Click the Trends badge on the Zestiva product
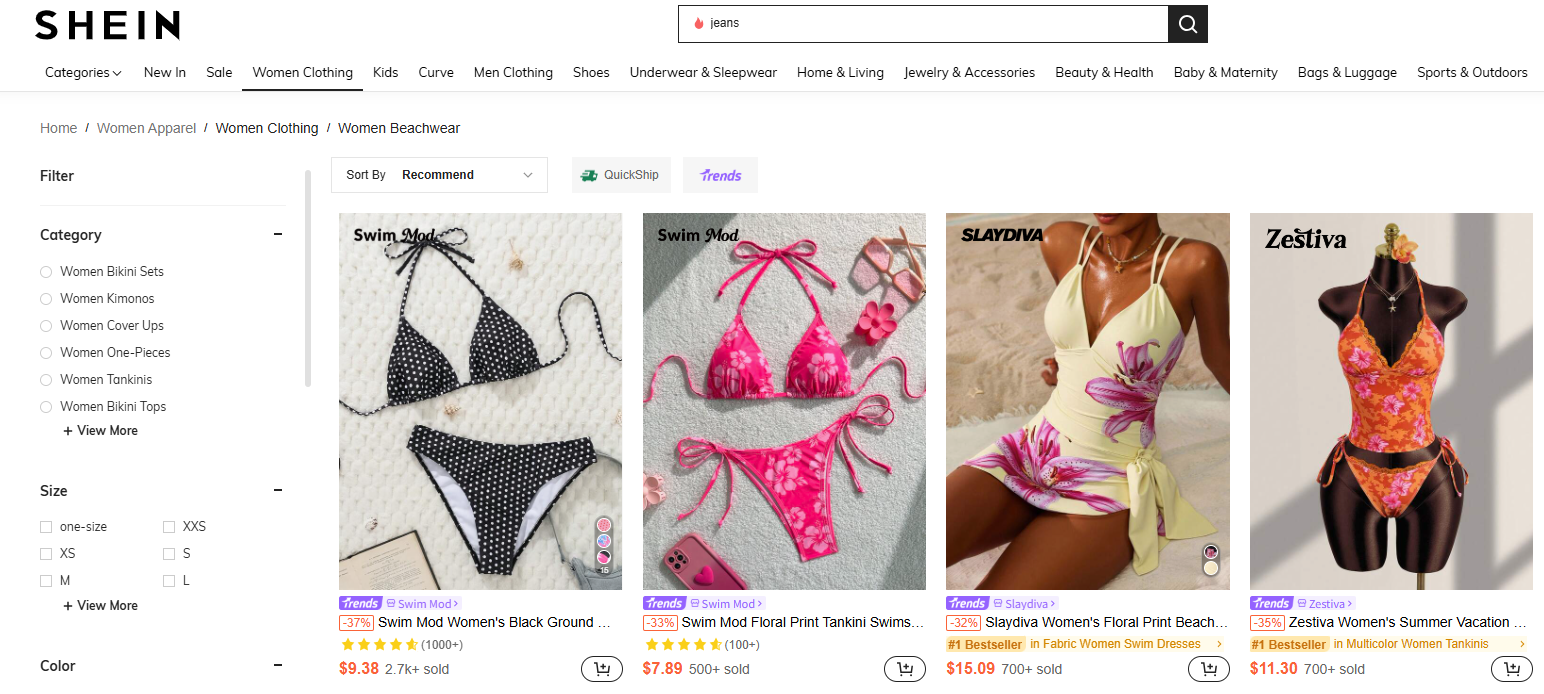The height and width of the screenshot is (694, 1544). [x=1270, y=602]
